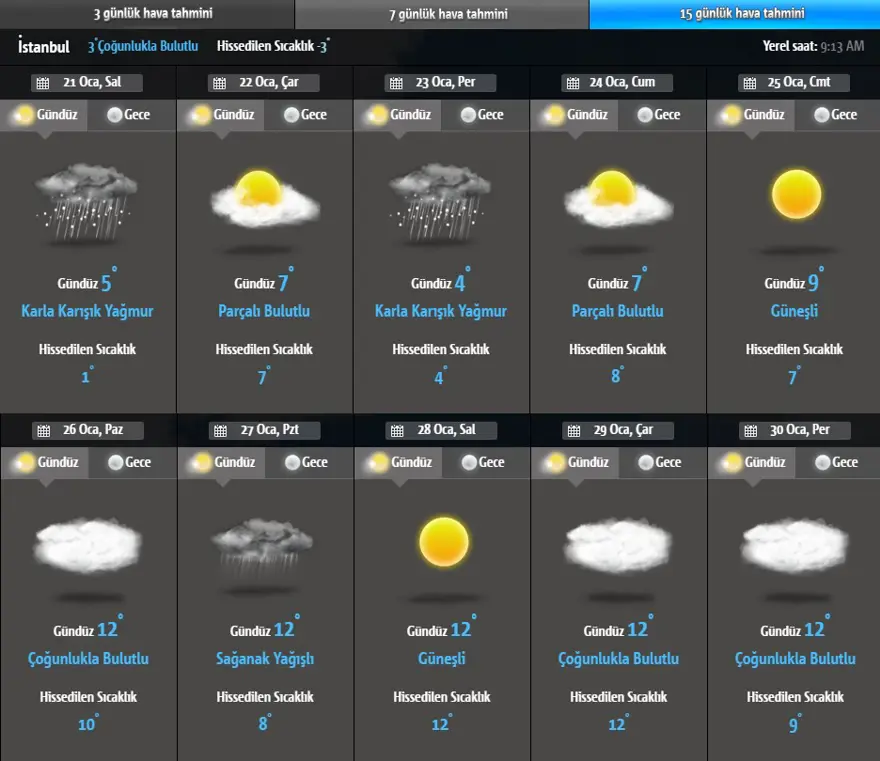Select the 15 günlük hava tahmini tab

coord(734,14)
